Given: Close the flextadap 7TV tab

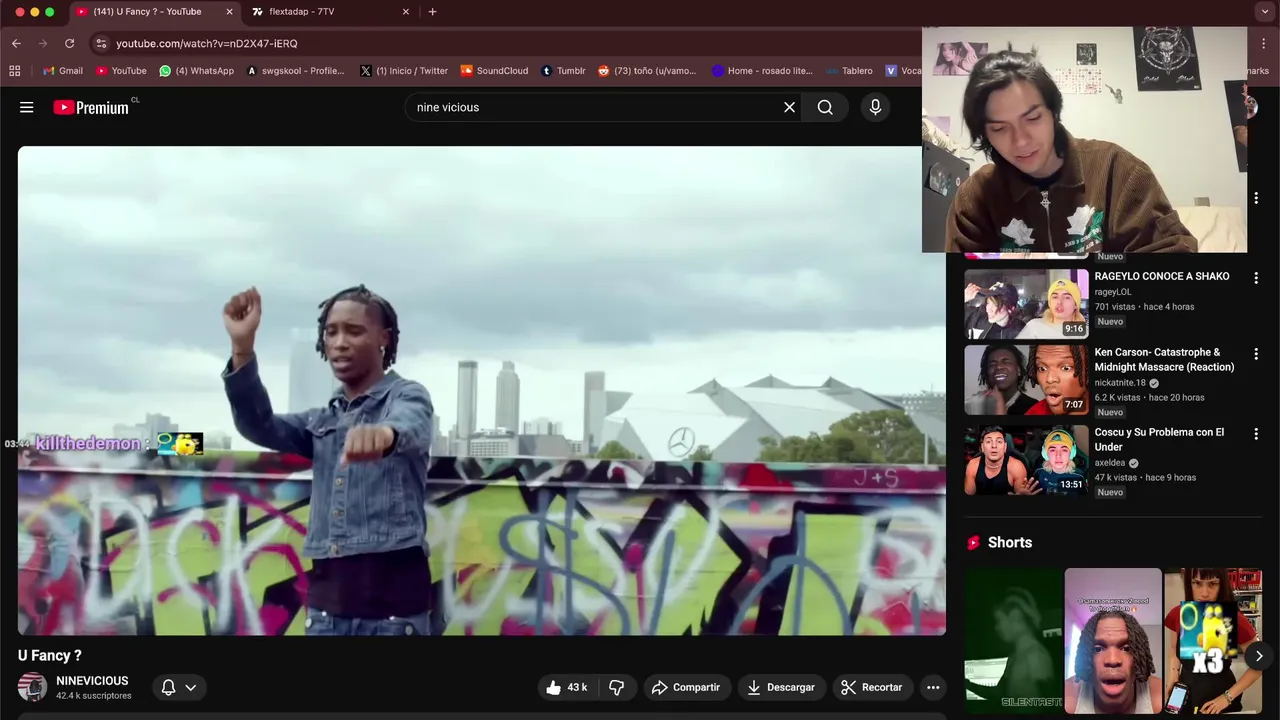Looking at the screenshot, I should 405,12.
